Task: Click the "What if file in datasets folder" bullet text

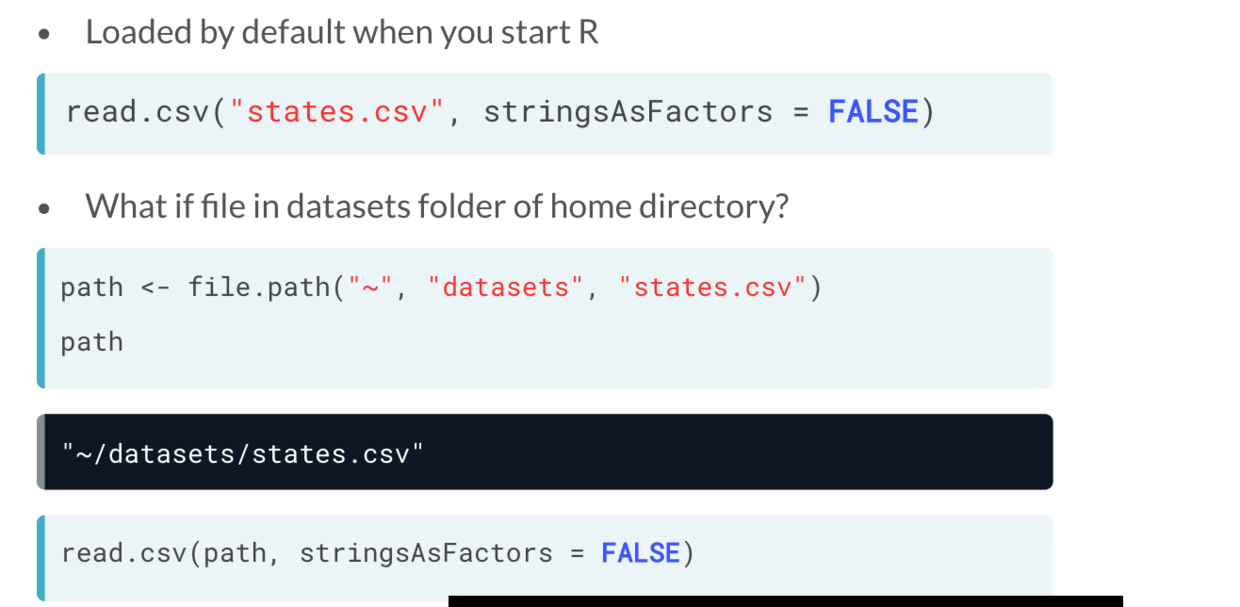Action: pyautogui.click(x=436, y=207)
